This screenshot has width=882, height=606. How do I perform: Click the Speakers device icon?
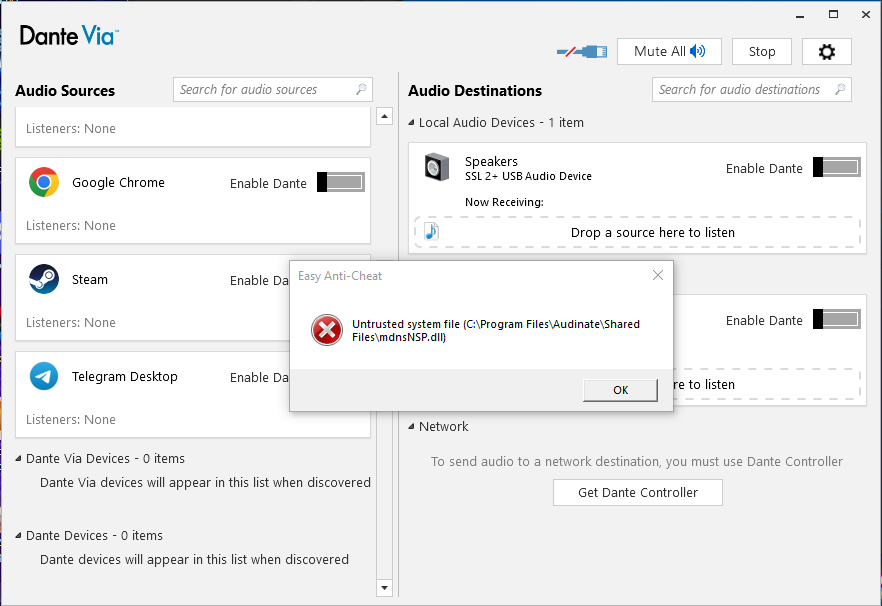pos(437,167)
